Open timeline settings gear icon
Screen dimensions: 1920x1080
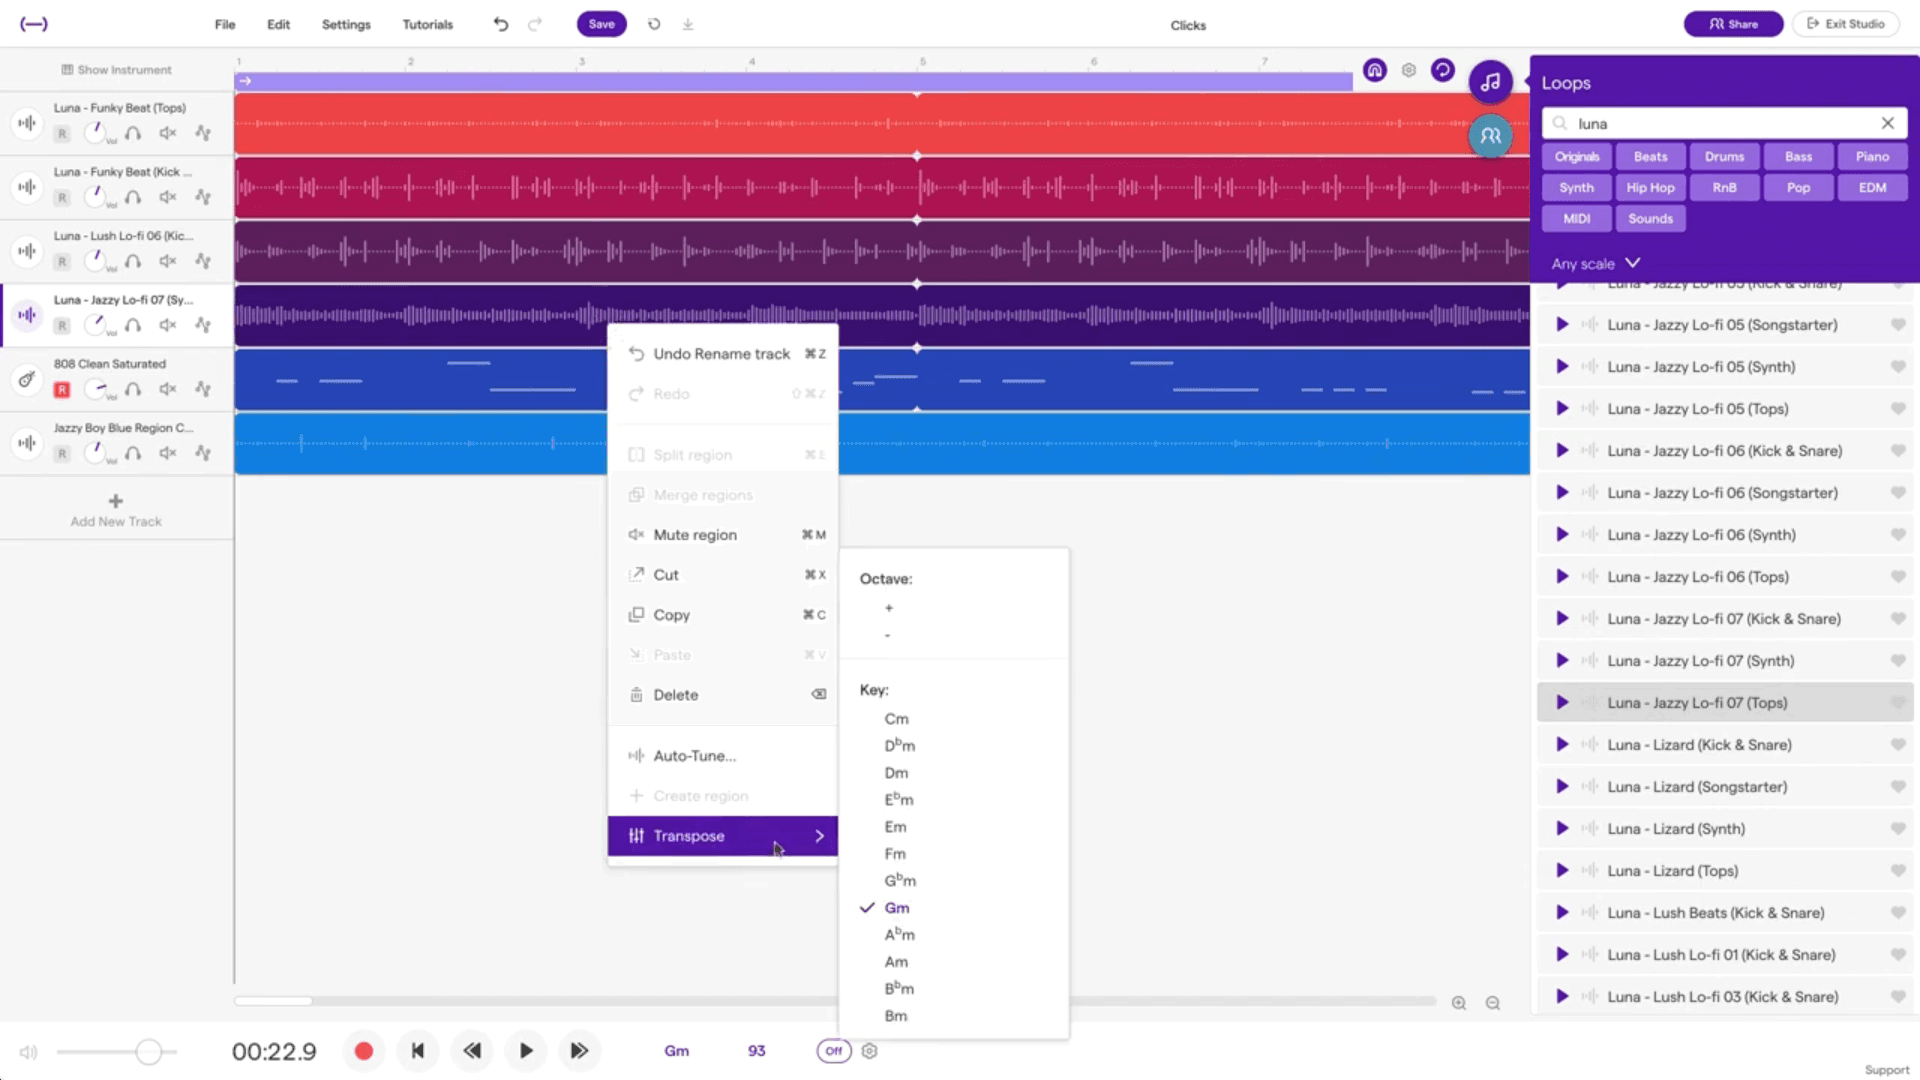(x=1409, y=70)
